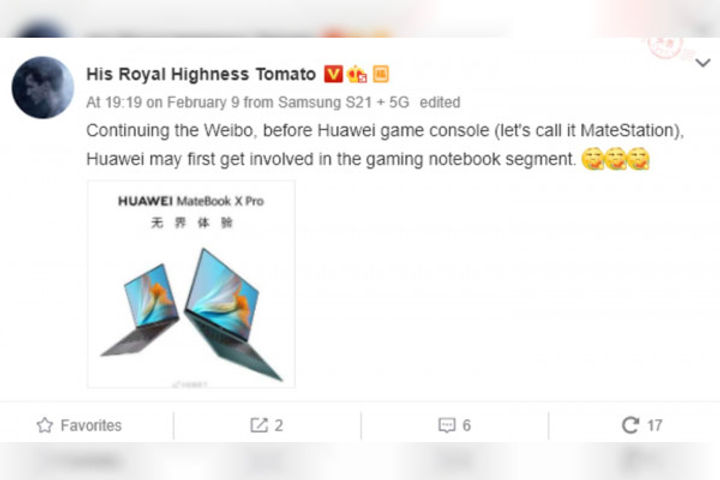Click the comment count 6

[x=467, y=425]
